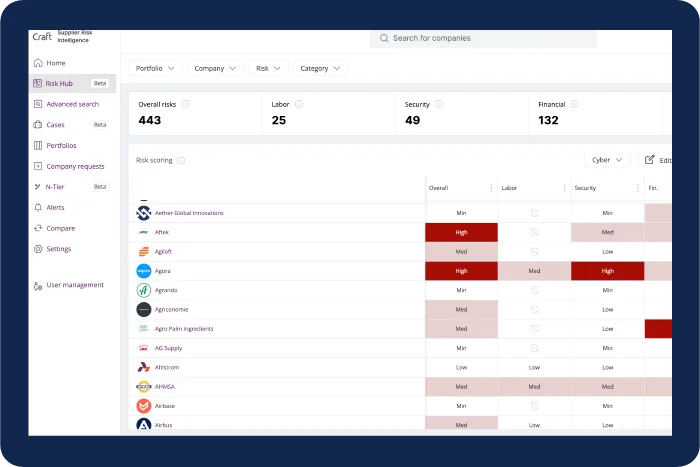Click the Airbase logo icon
Viewport: 700px width, 467px height.
click(x=144, y=406)
